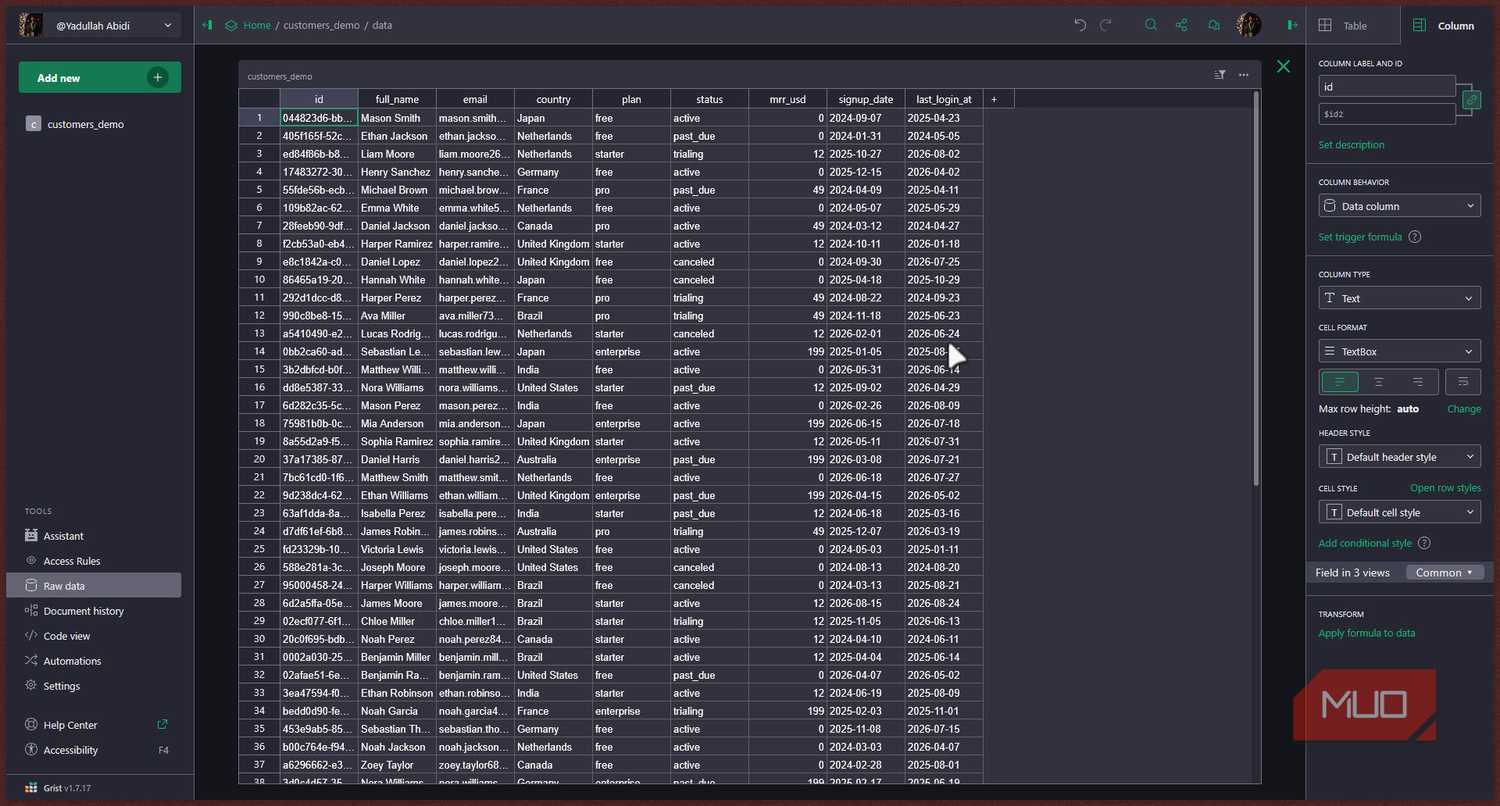Open the Common views dropdown

point(1444,573)
